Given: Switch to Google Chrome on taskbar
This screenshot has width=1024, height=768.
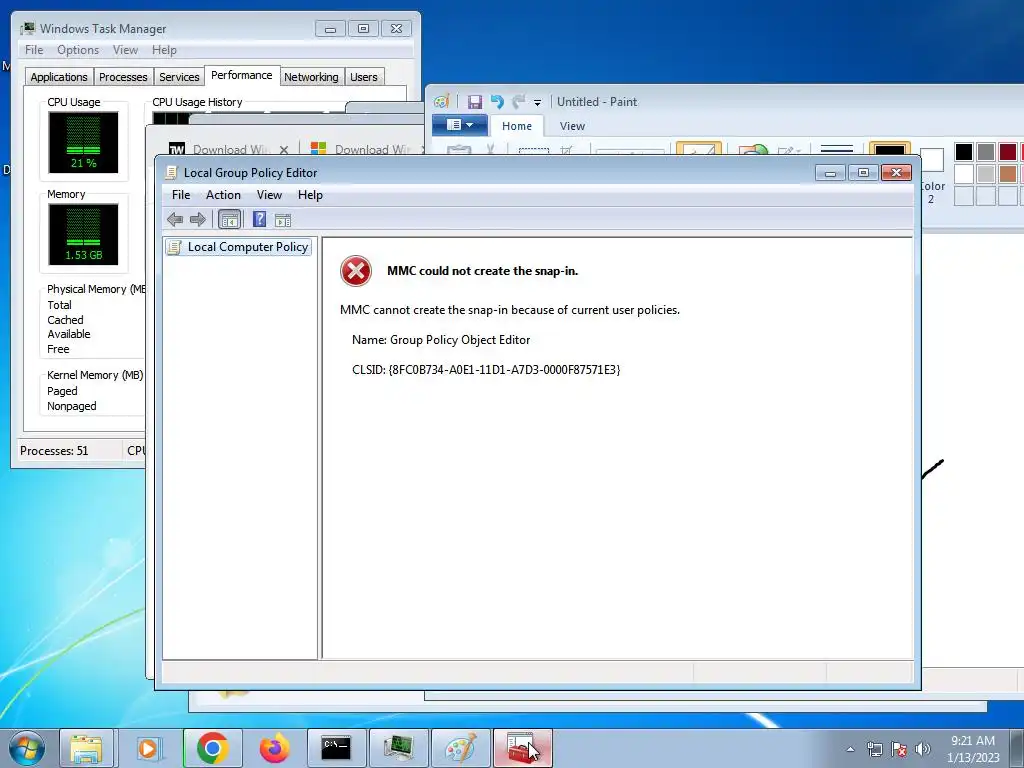Looking at the screenshot, I should (212, 748).
